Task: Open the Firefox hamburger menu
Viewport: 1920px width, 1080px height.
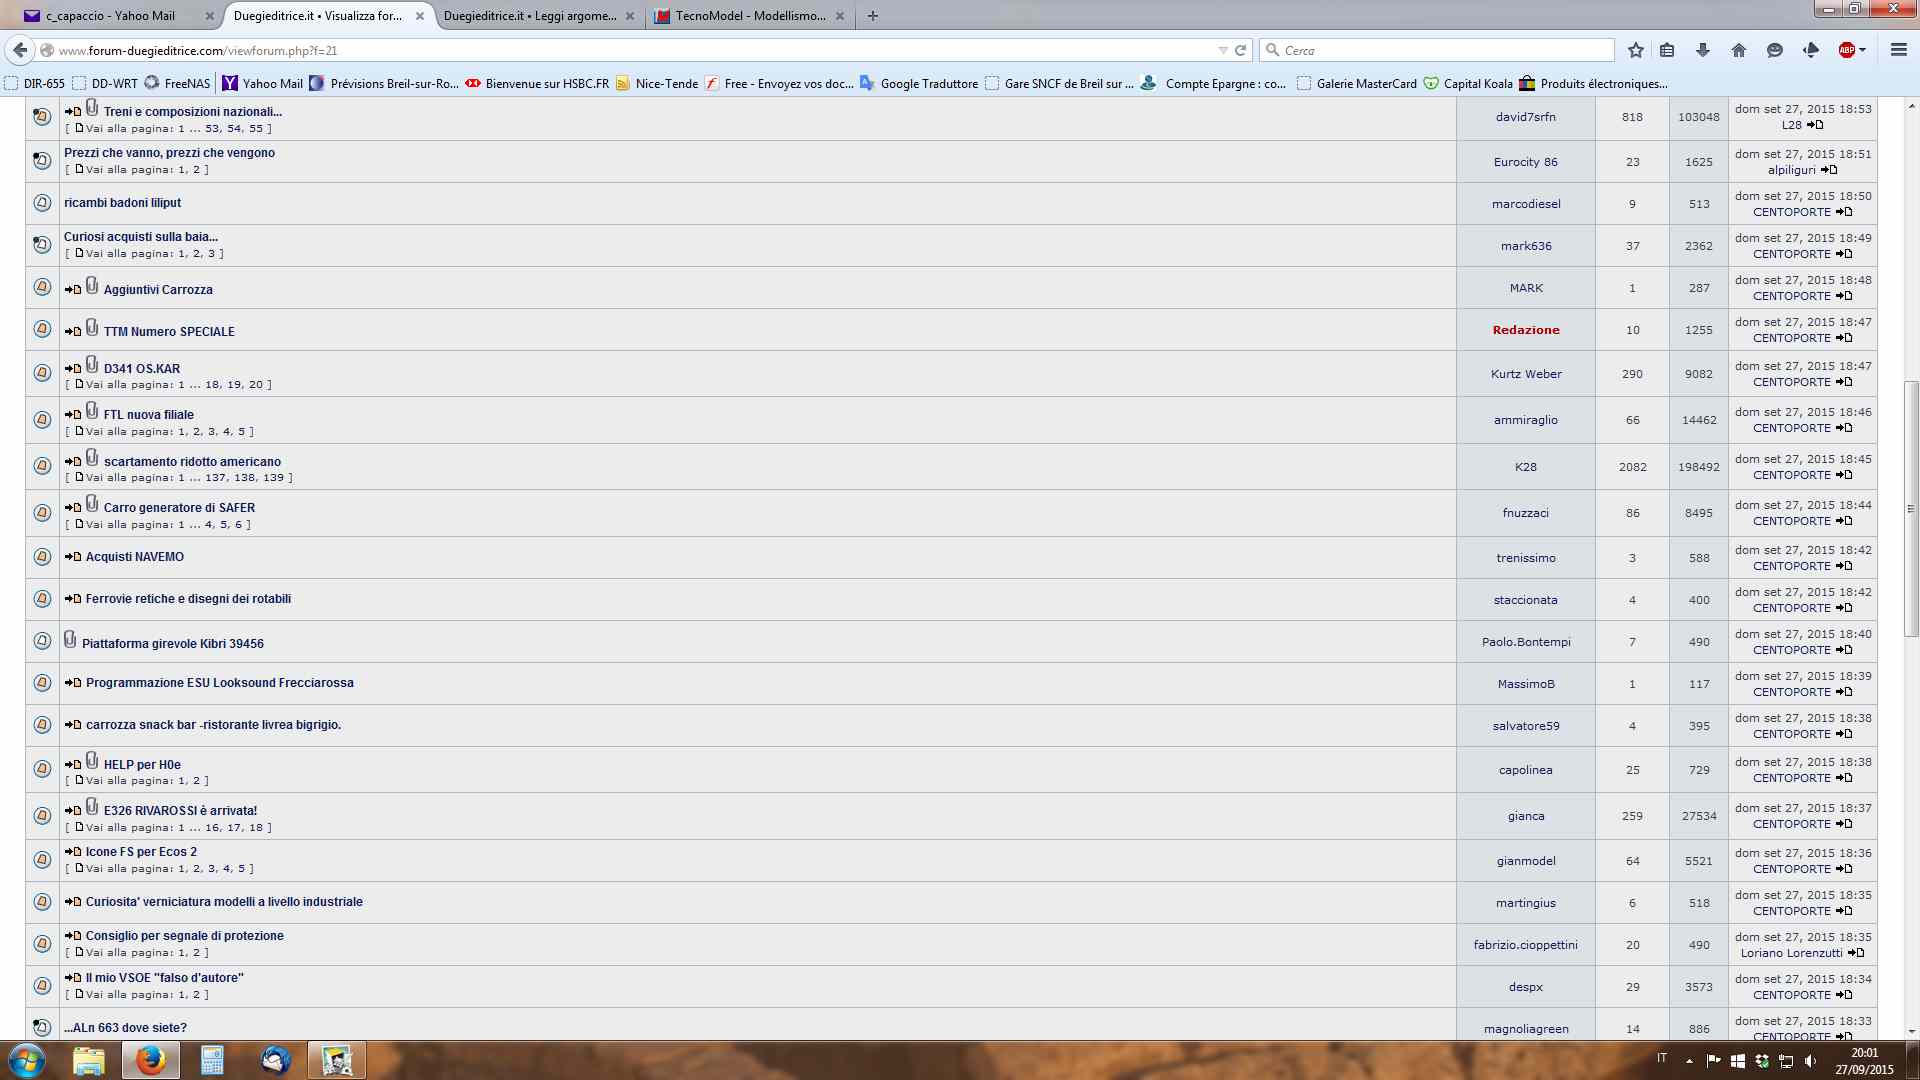Action: pos(1898,50)
